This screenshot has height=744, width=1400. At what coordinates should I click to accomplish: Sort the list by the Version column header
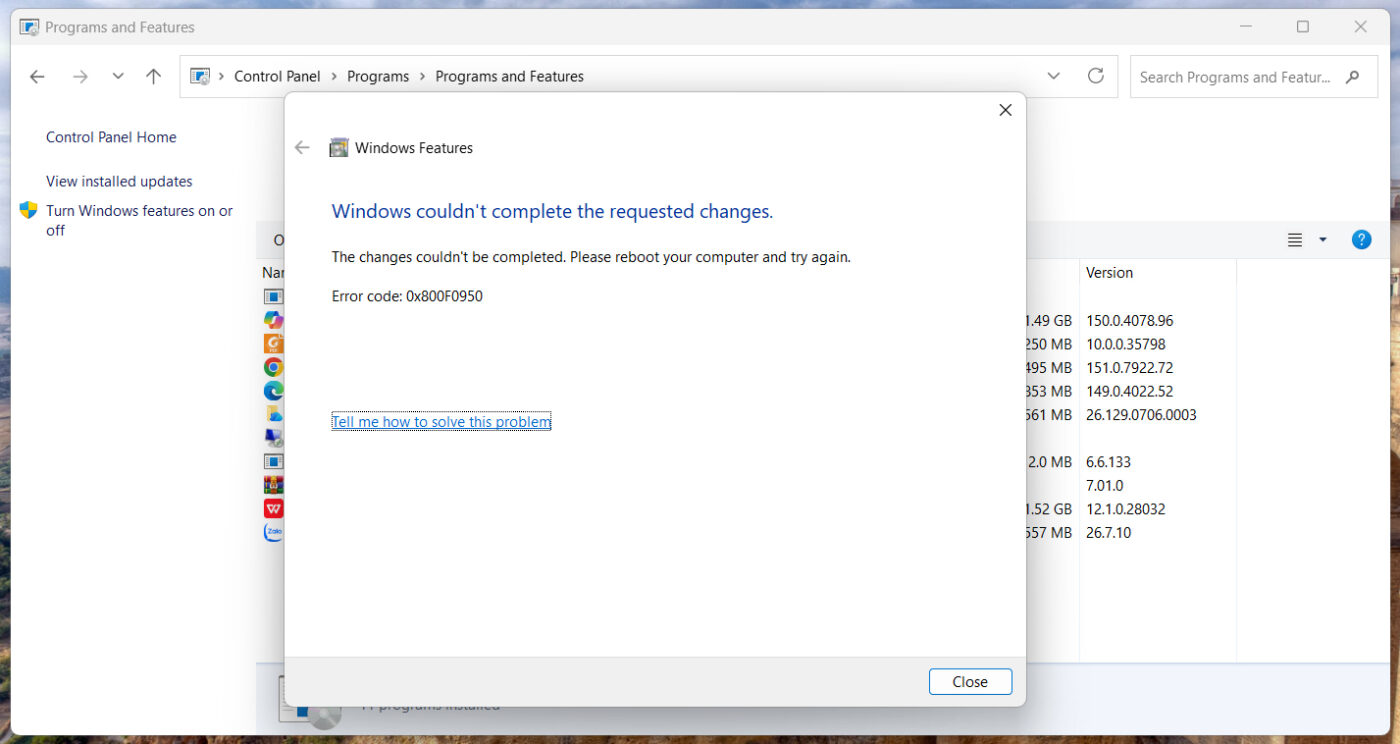[x=1110, y=273]
